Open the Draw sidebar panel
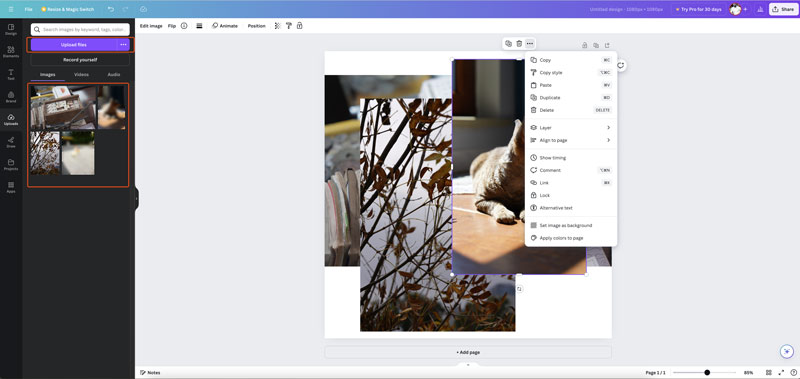Image resolution: width=800 pixels, height=379 pixels. pyautogui.click(x=11, y=142)
